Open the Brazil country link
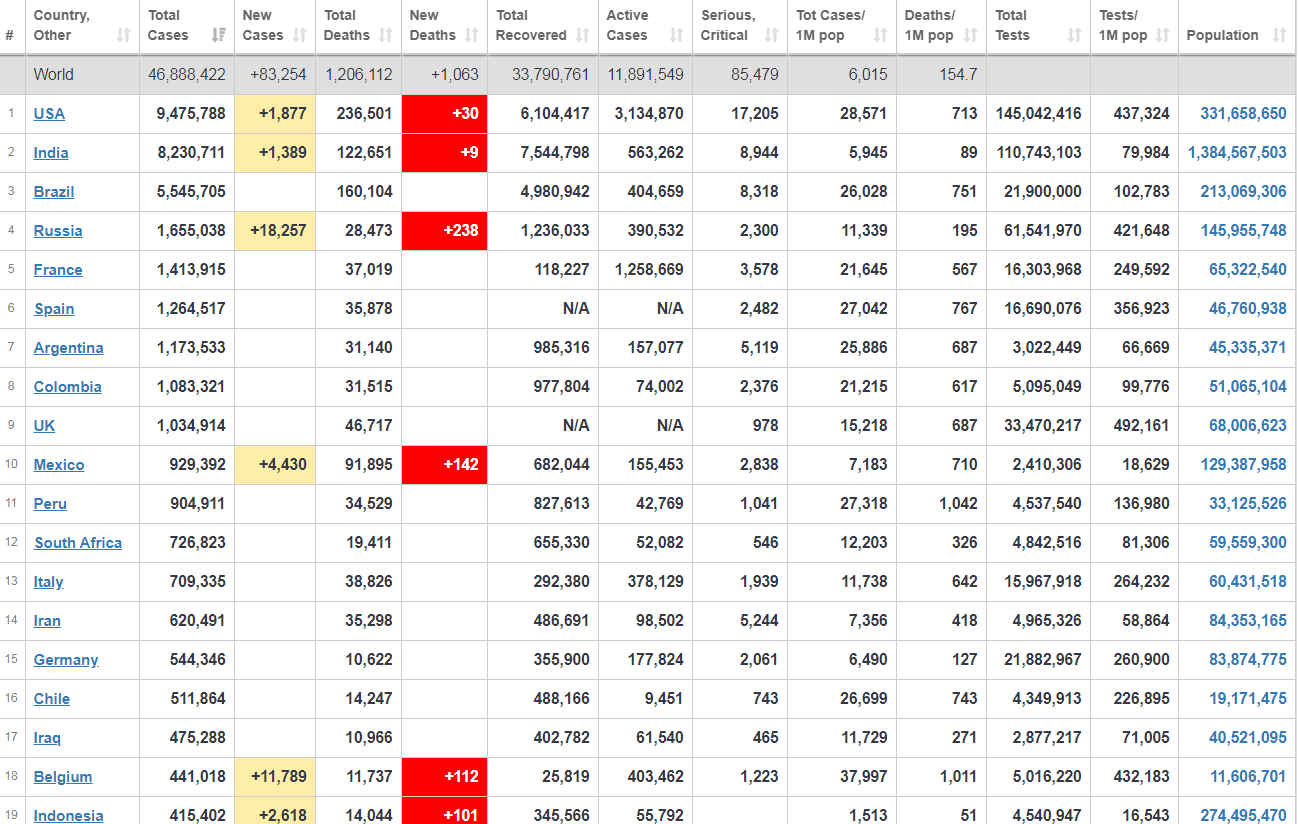 [x=54, y=192]
